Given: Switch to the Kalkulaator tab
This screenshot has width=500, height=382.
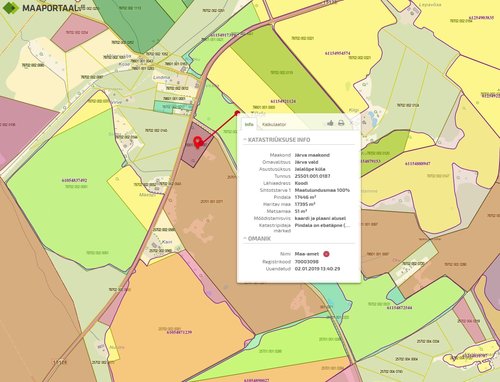Looking at the screenshot, I should 274,124.
